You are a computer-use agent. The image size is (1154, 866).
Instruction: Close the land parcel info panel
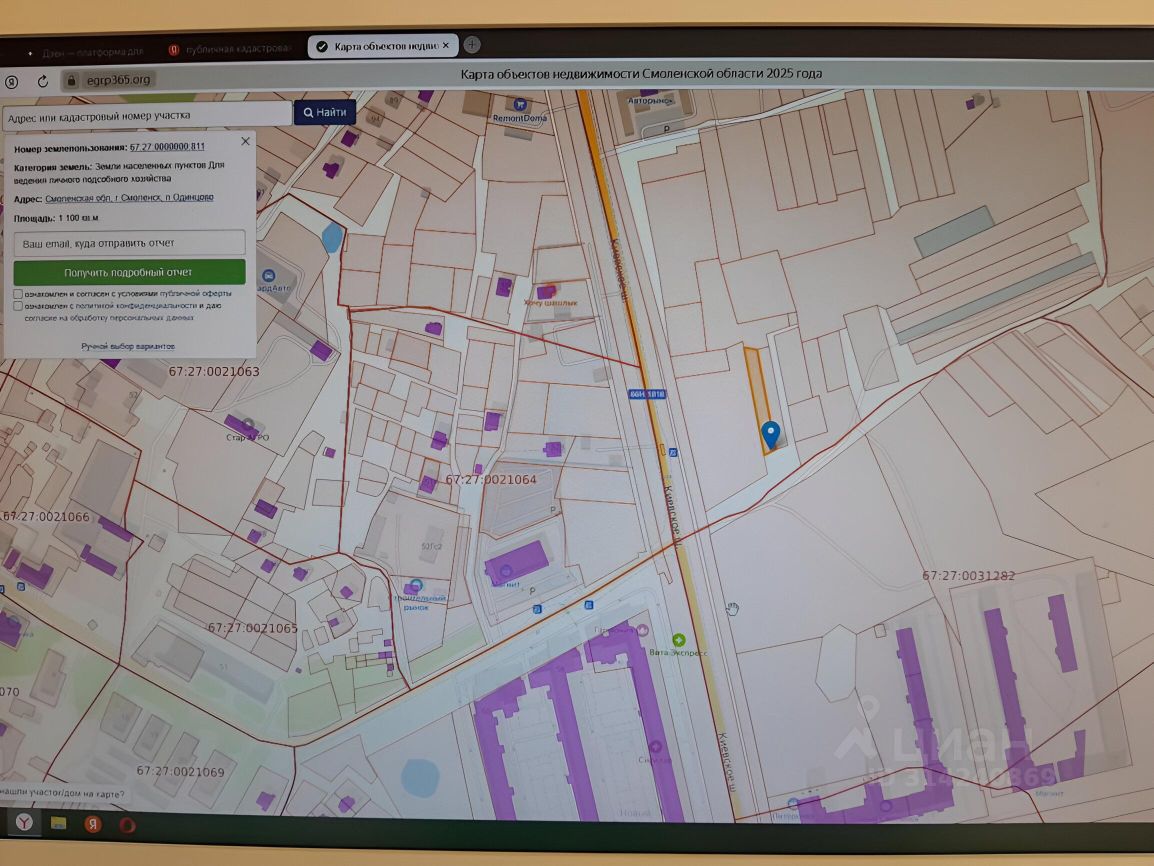coord(246,141)
